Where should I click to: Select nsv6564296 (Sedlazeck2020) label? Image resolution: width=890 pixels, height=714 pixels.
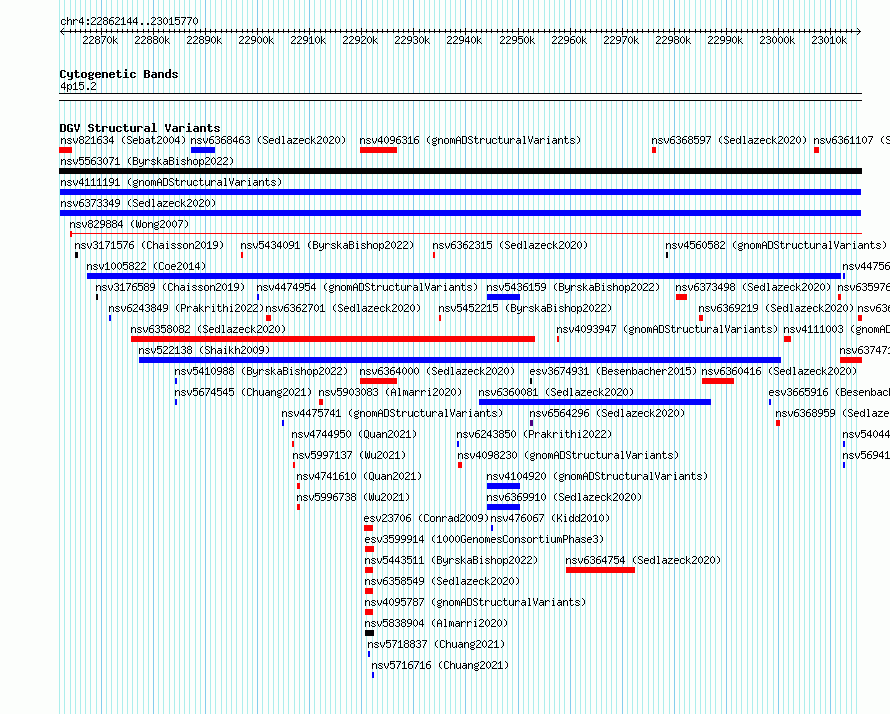(607, 413)
